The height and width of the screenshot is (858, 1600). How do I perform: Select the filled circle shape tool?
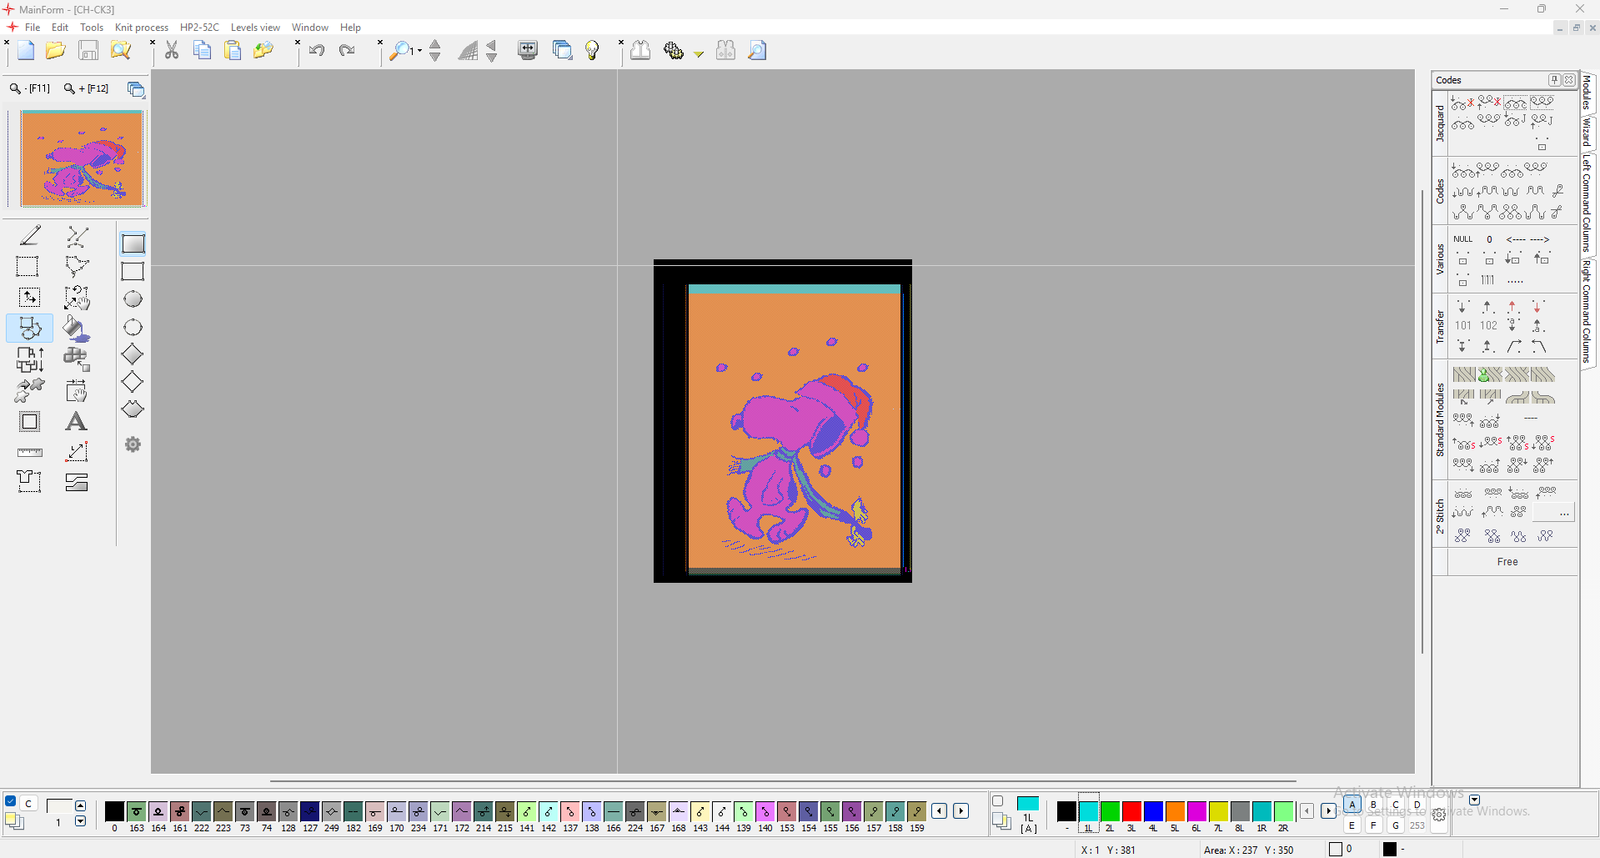pos(132,299)
